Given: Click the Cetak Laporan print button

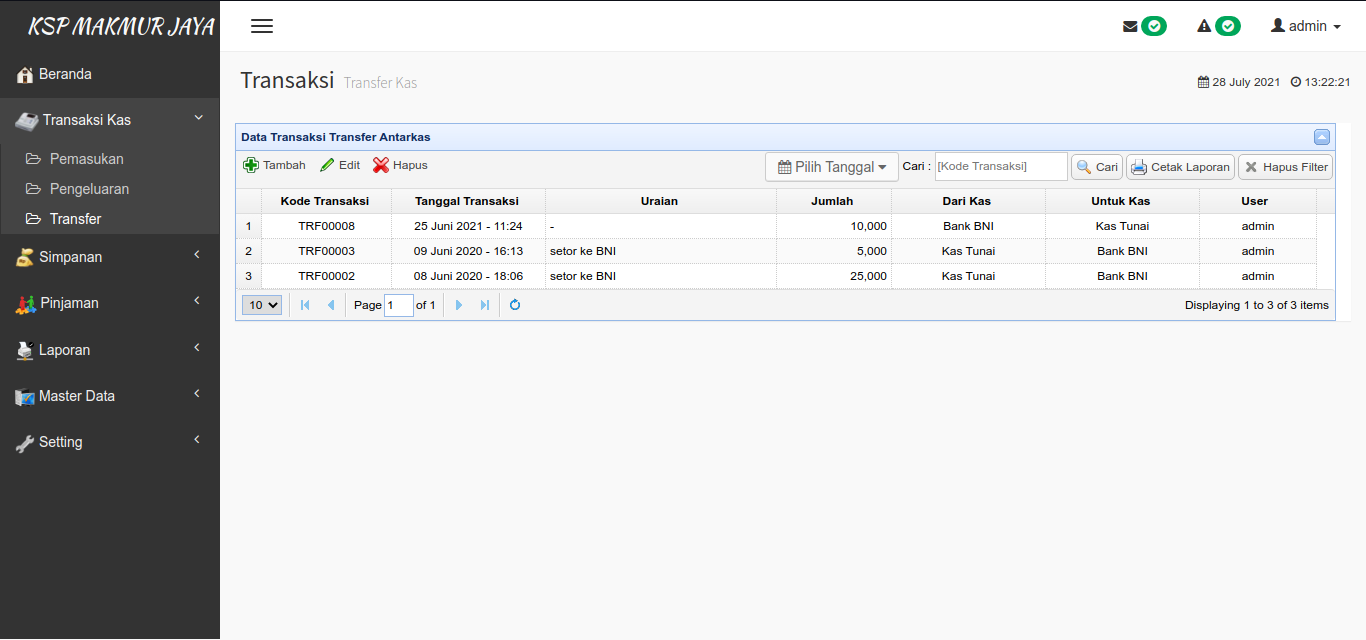Looking at the screenshot, I should click(x=1180, y=167).
